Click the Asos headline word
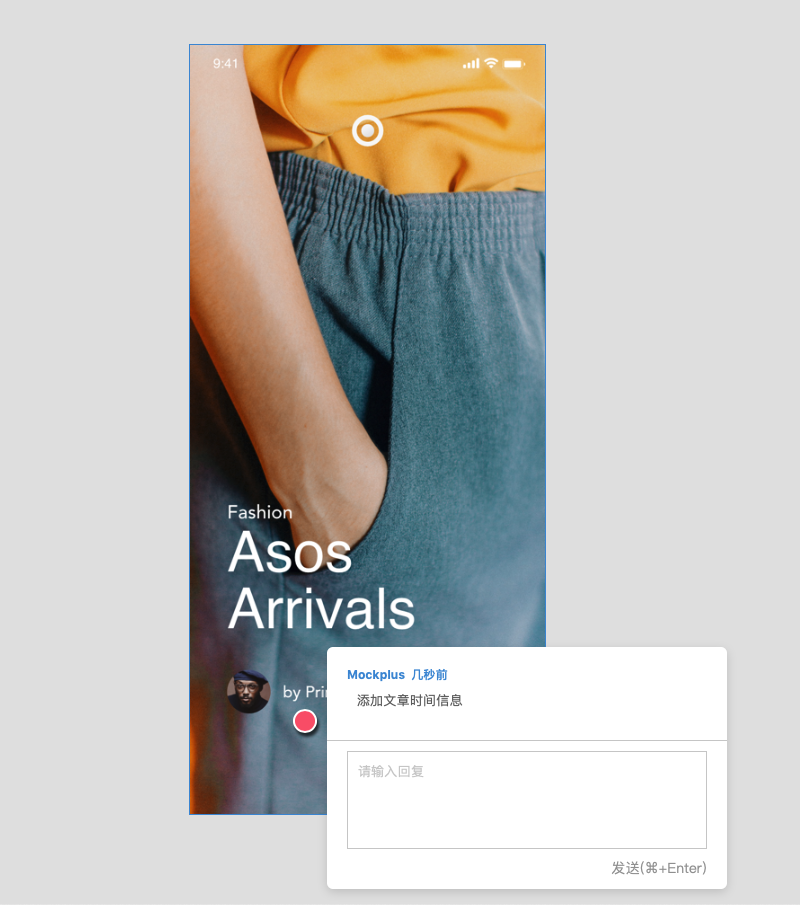The width and height of the screenshot is (800, 905). 290,552
